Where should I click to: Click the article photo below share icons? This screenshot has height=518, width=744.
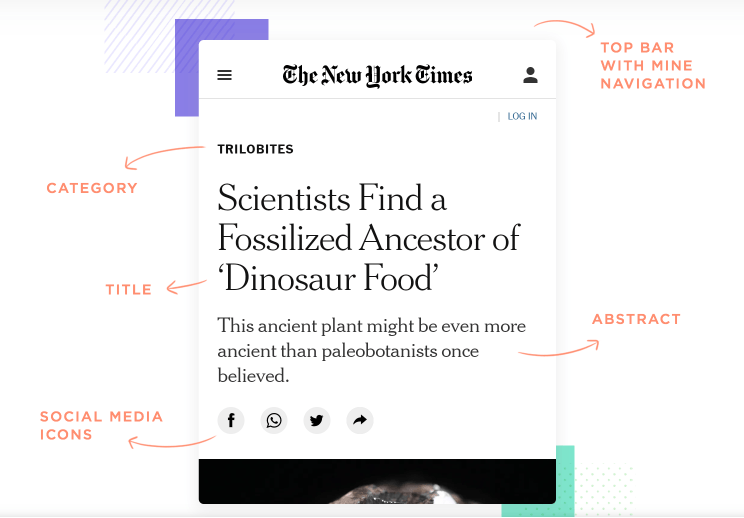(x=377, y=481)
